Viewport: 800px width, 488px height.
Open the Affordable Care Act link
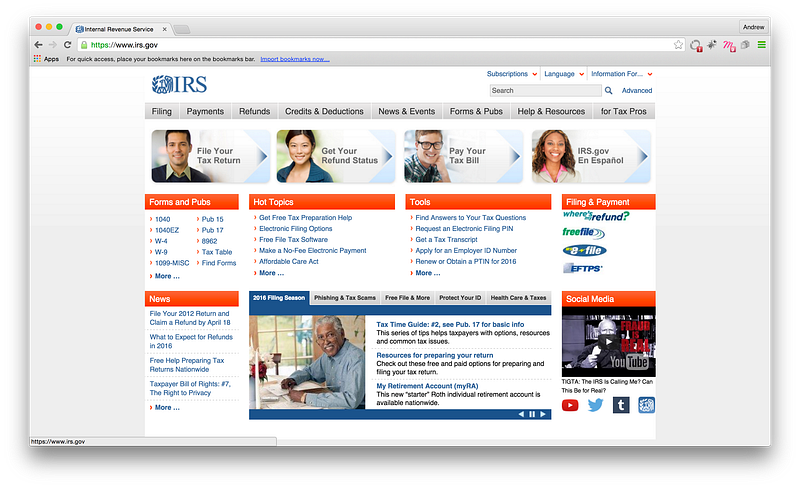tap(289, 261)
